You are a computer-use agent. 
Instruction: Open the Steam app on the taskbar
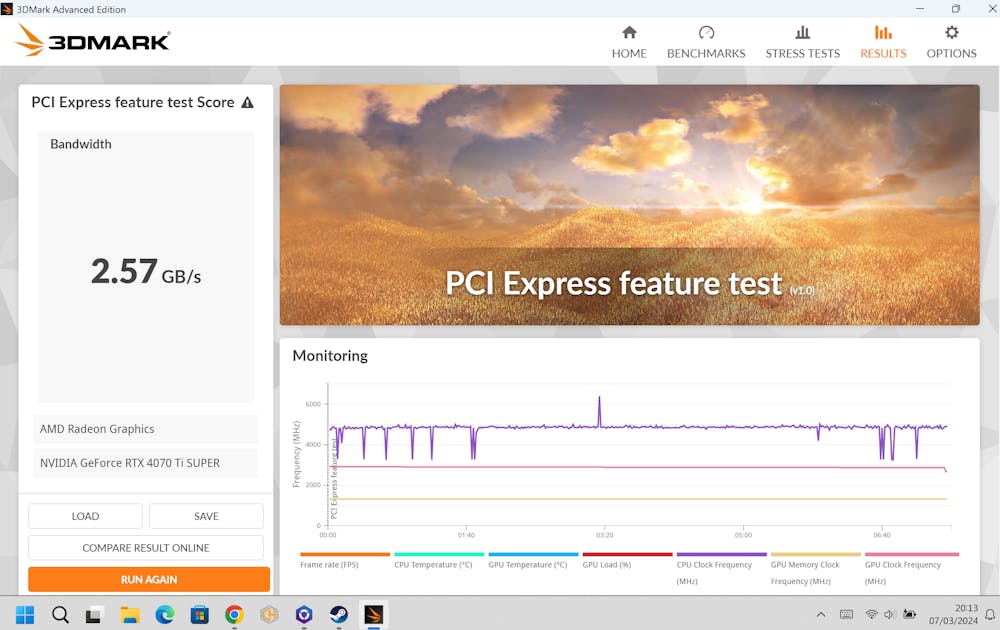(339, 615)
